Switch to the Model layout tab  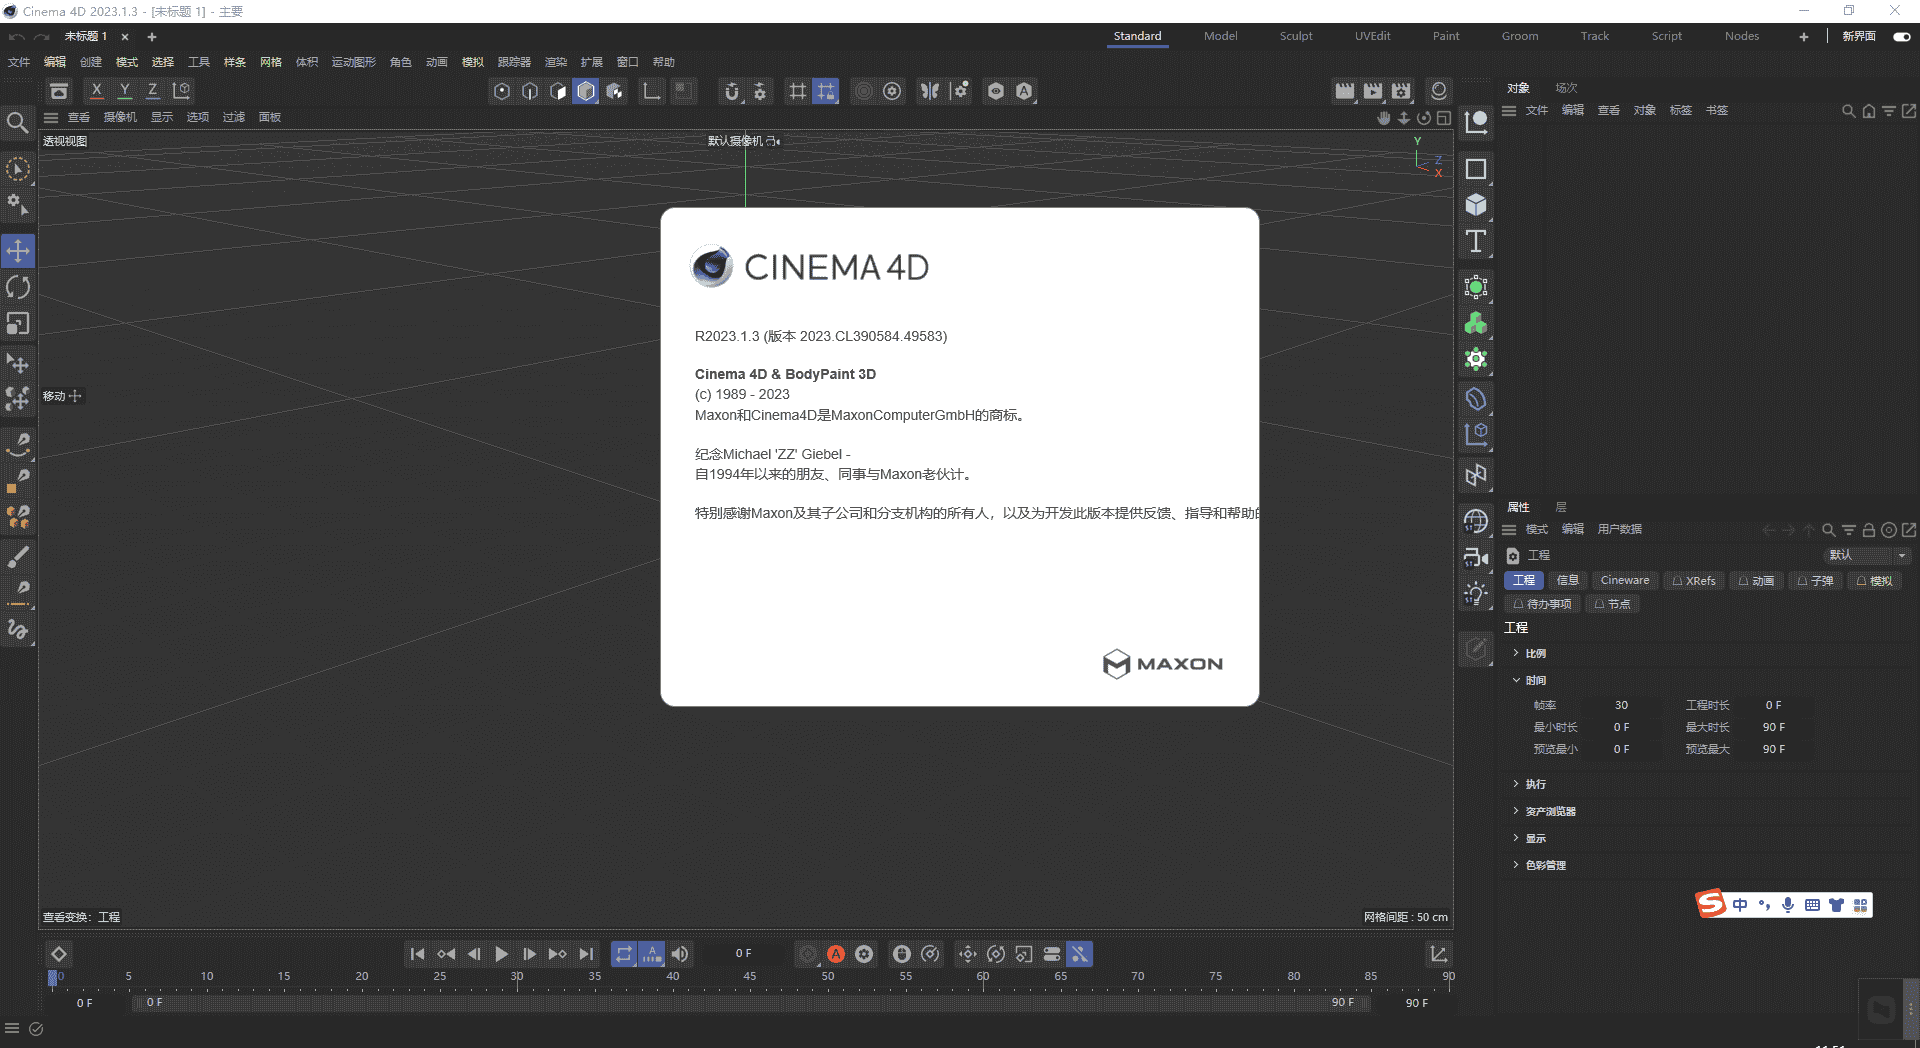[1220, 36]
